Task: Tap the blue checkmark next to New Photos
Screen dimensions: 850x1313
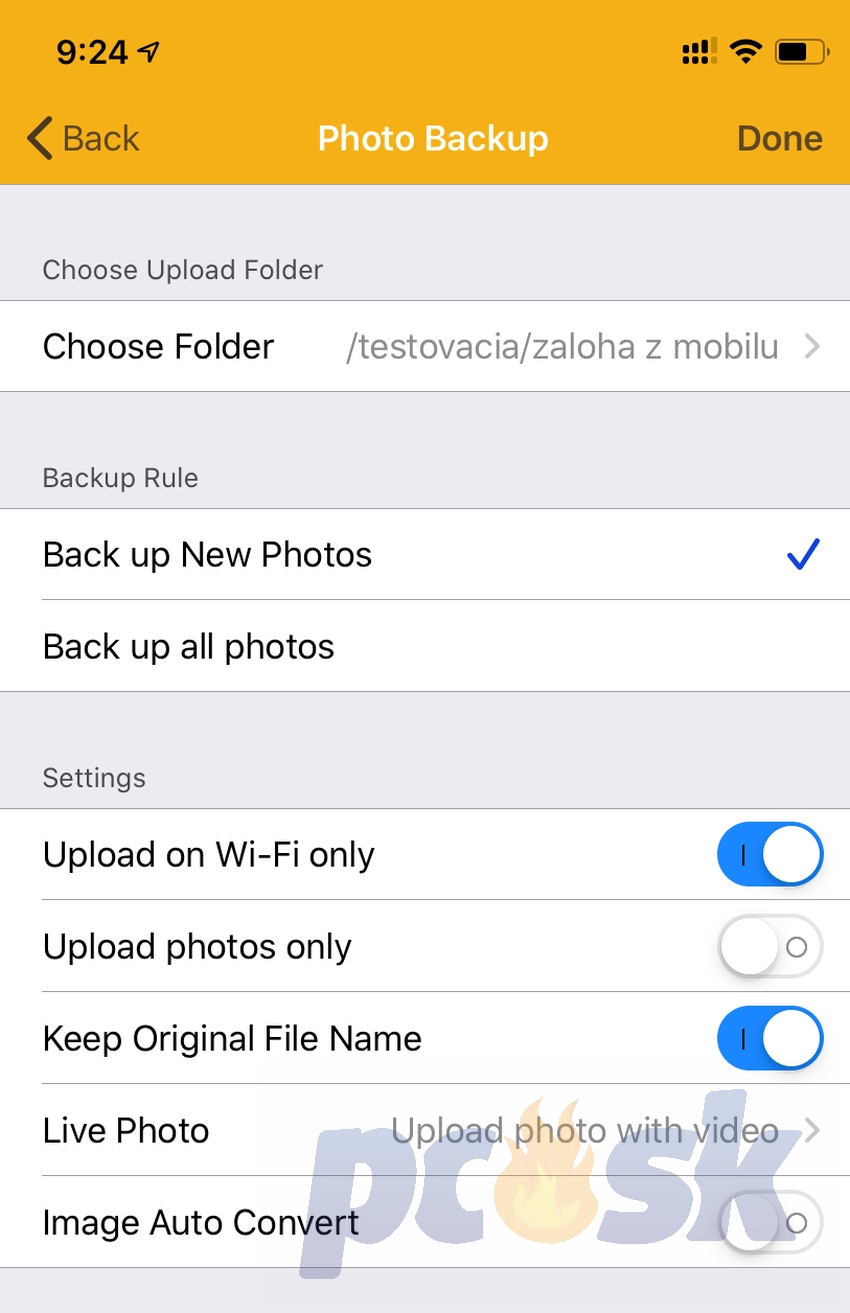Action: click(803, 554)
